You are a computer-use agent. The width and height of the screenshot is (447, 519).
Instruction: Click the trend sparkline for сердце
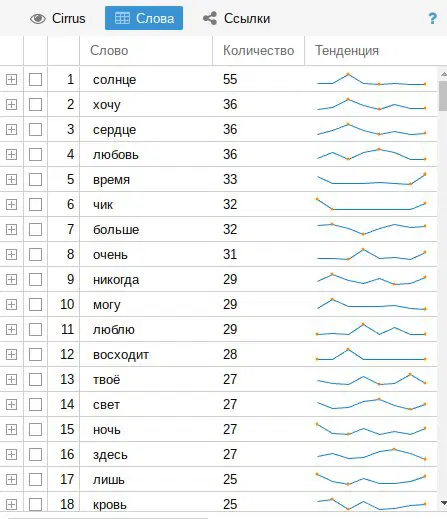(x=371, y=129)
